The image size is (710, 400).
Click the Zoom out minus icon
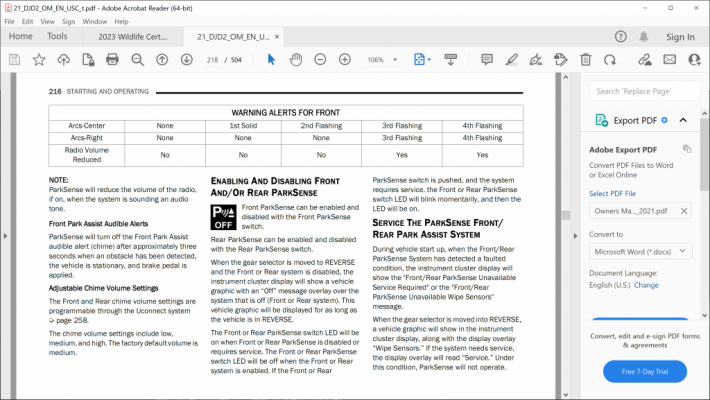[320, 59]
